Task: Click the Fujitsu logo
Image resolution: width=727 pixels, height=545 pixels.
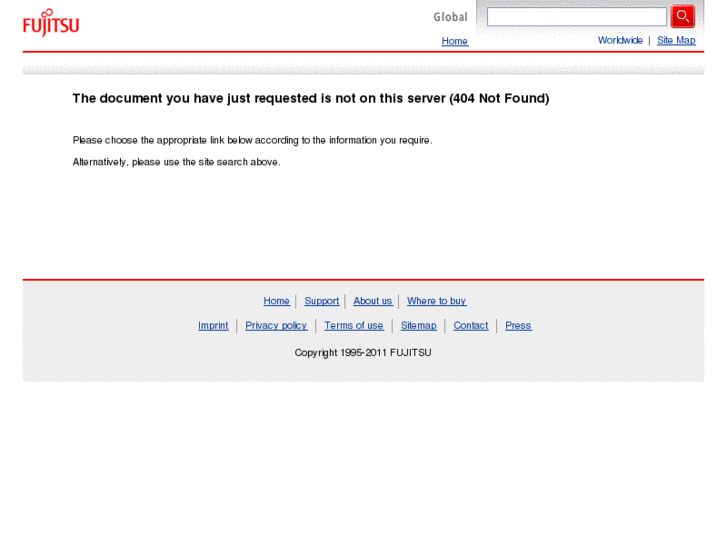Action: click(x=51, y=22)
